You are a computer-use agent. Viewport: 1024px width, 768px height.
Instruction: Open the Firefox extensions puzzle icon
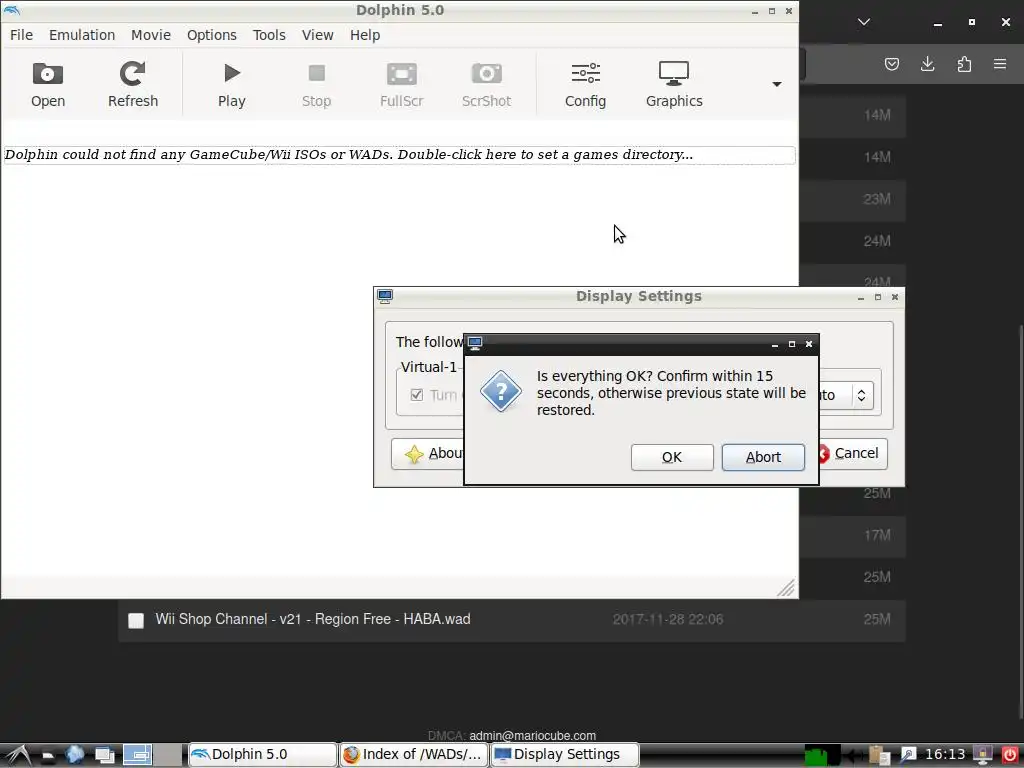[x=964, y=64]
